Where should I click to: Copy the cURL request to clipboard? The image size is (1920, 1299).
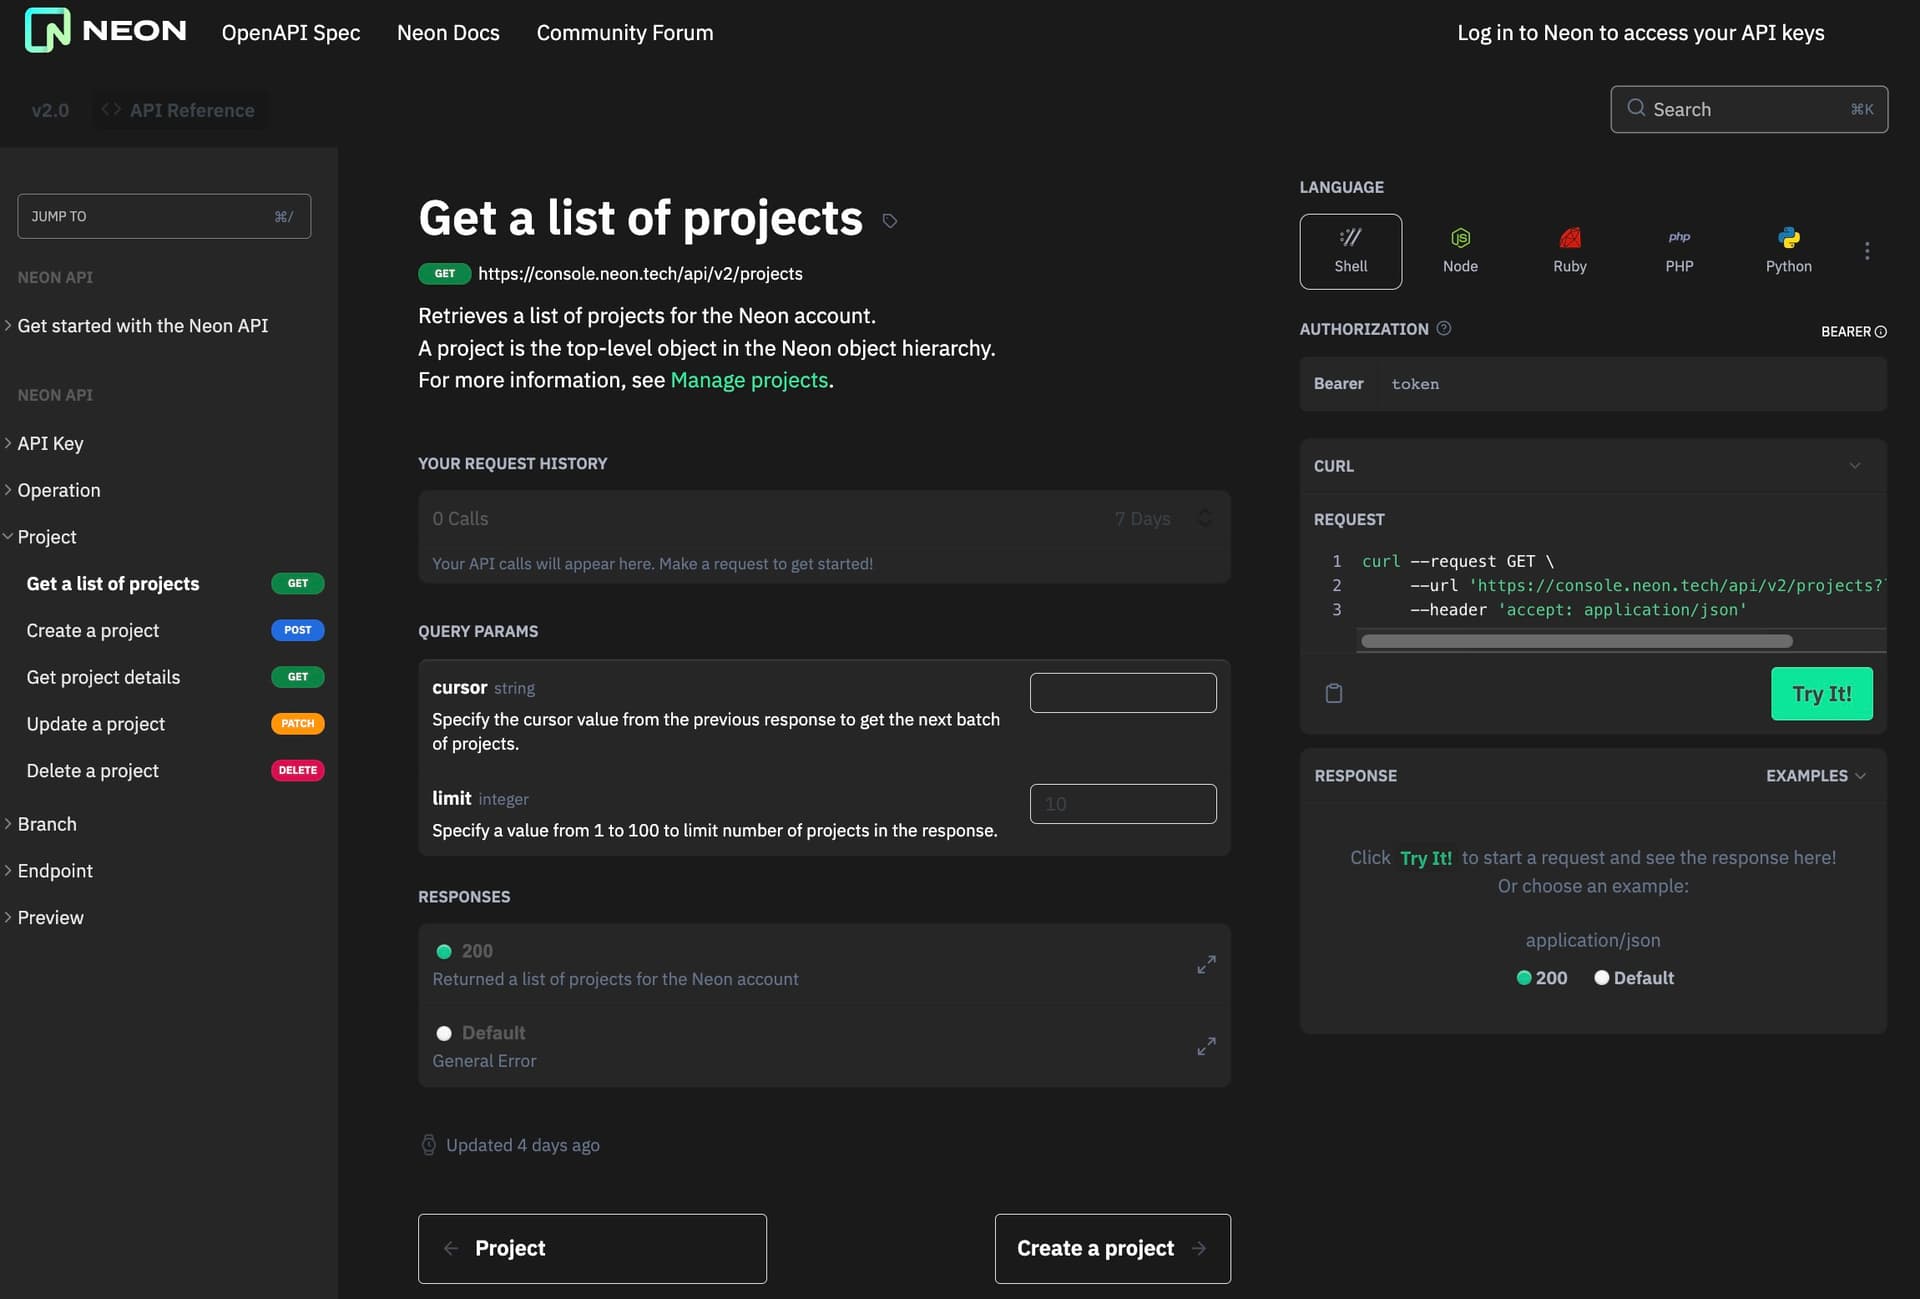pos(1334,692)
